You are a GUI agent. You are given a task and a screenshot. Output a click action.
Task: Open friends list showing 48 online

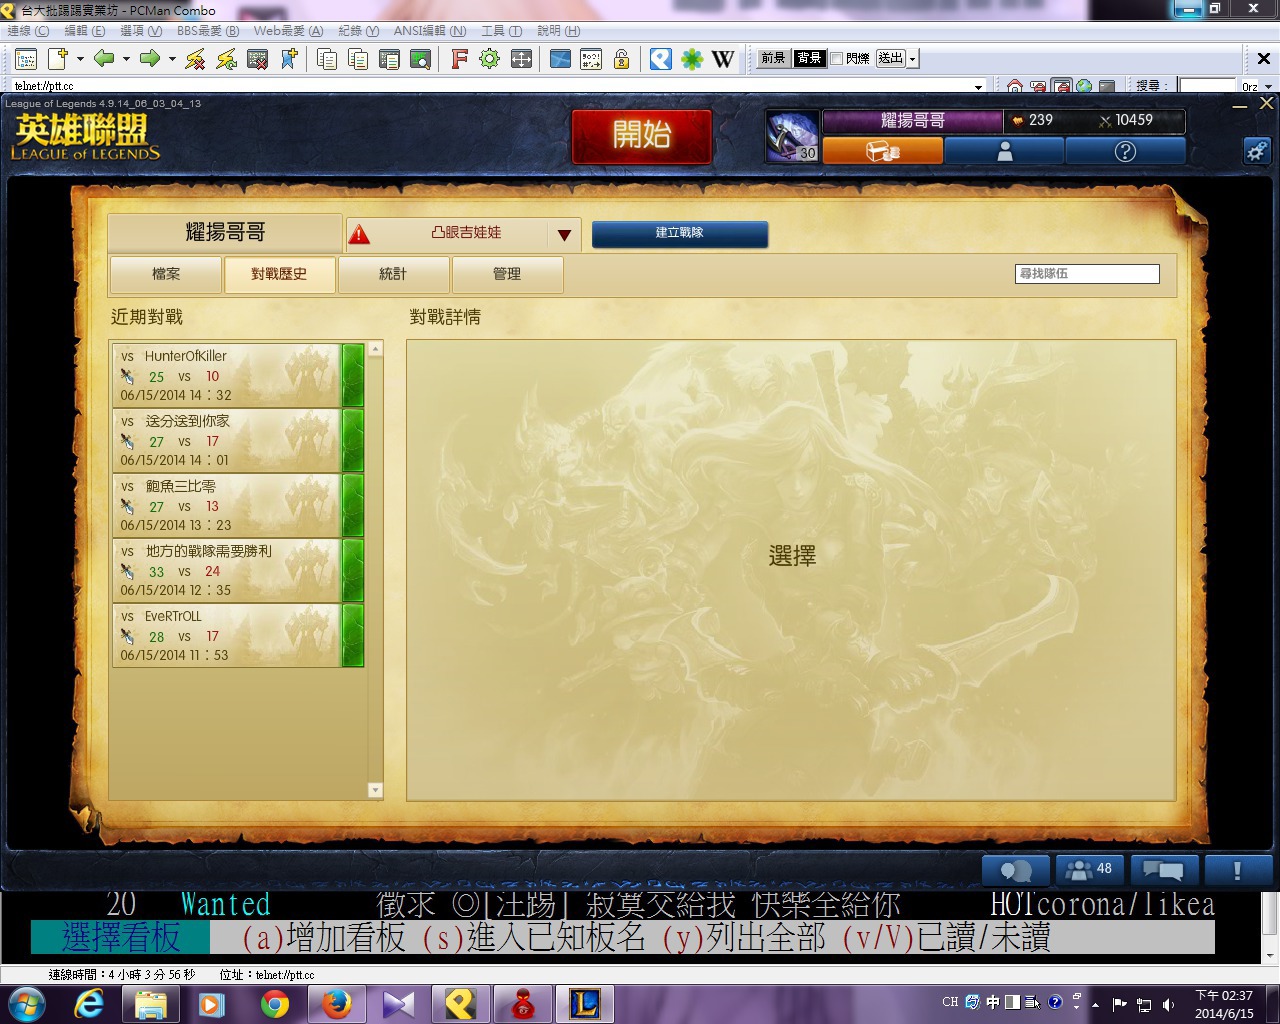click(x=1090, y=869)
